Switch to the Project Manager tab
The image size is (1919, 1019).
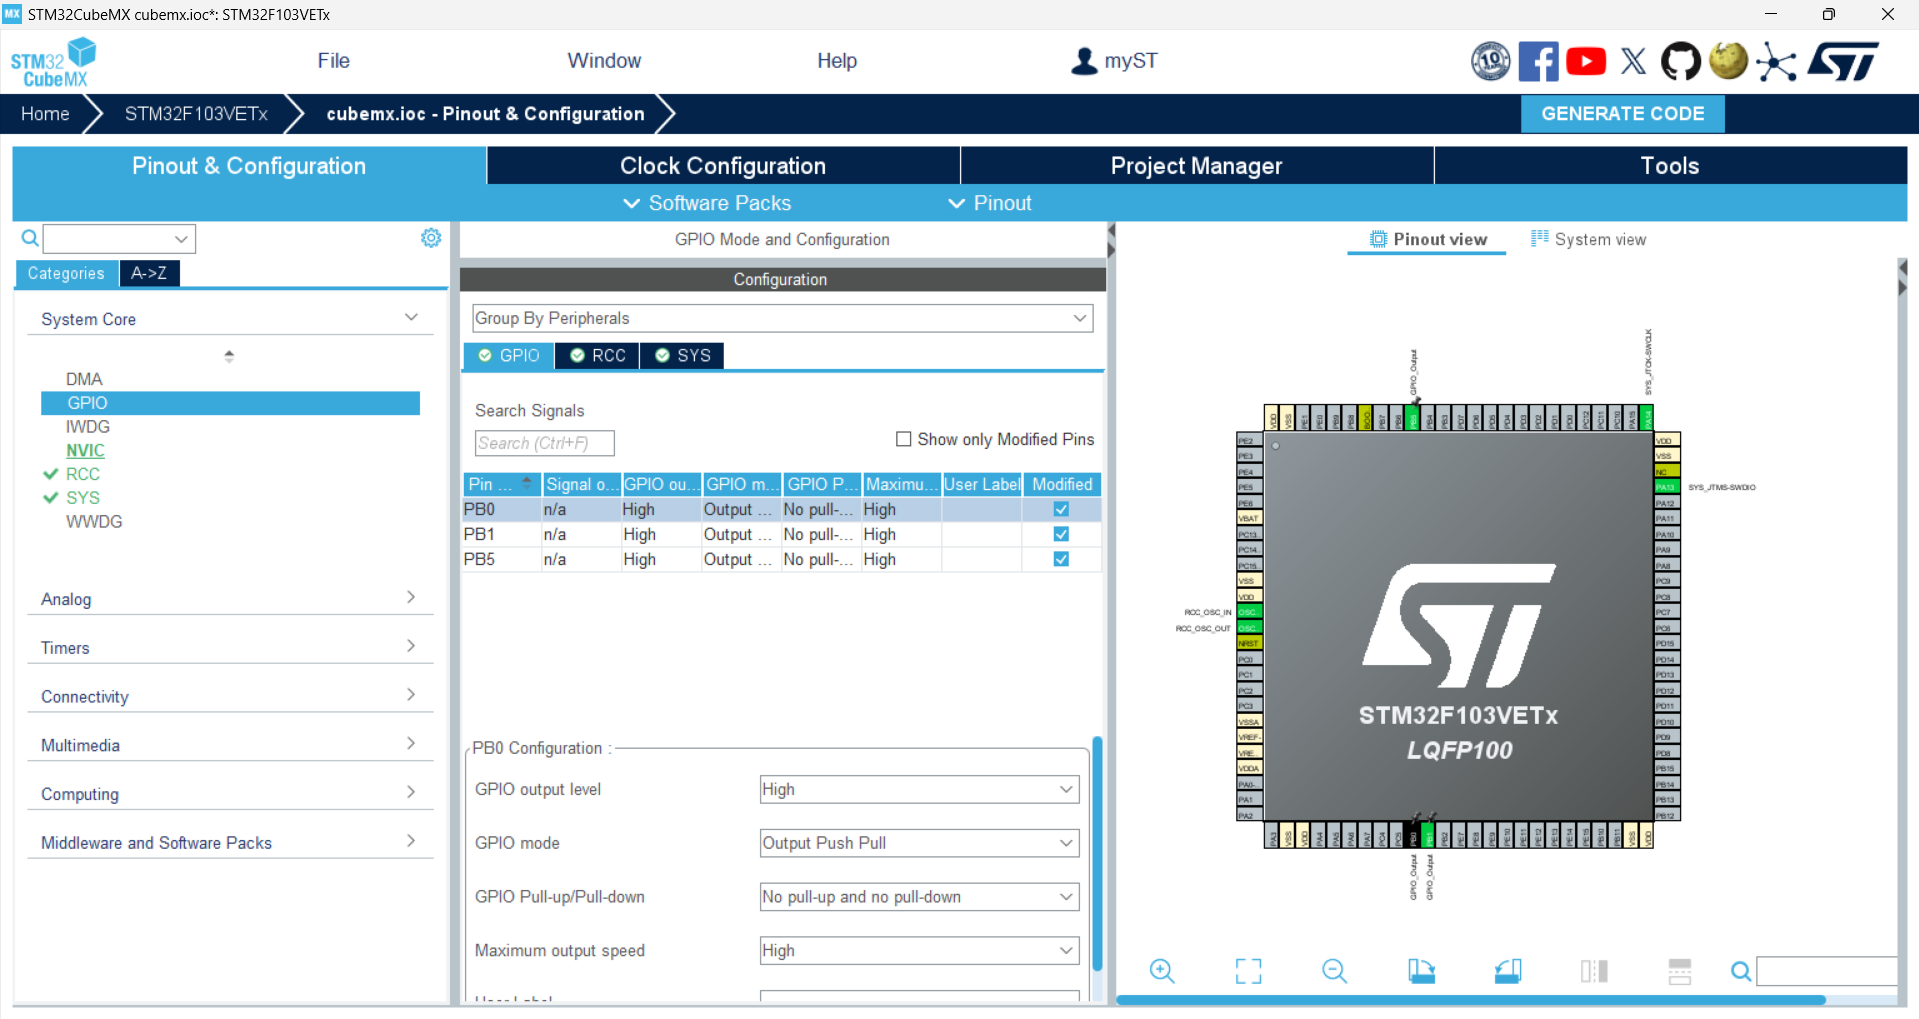click(1197, 166)
